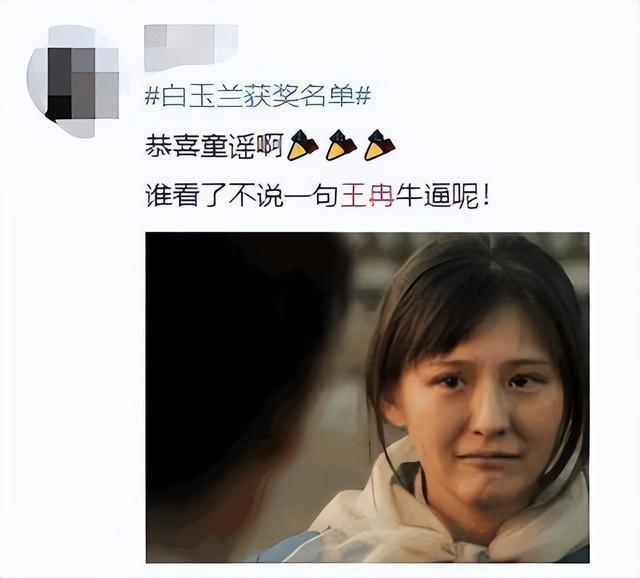Open the attached photo in the post
Screen dimensions: 640x578
[367, 397]
